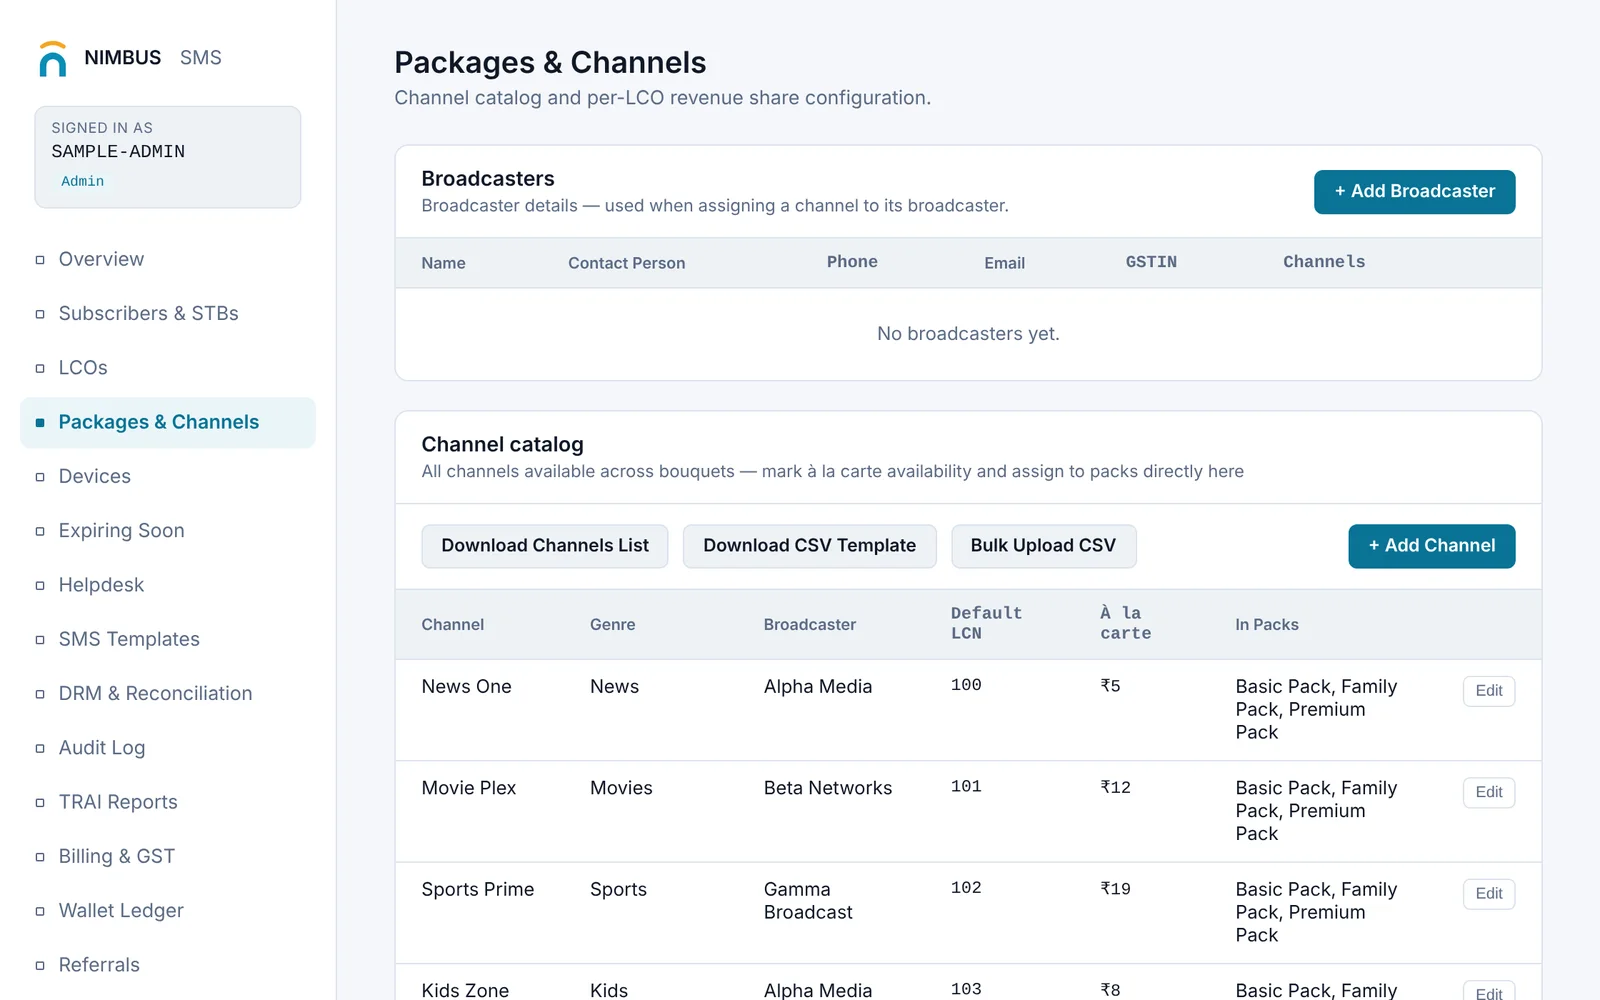Image resolution: width=1600 pixels, height=1000 pixels.
Task: Click the Admin role badge
Action: pyautogui.click(x=82, y=181)
